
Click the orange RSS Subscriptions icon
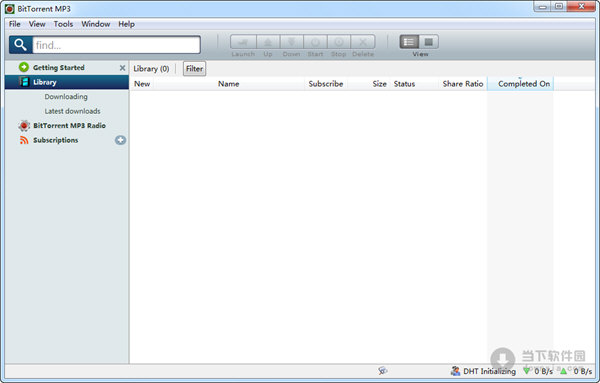coord(24,140)
